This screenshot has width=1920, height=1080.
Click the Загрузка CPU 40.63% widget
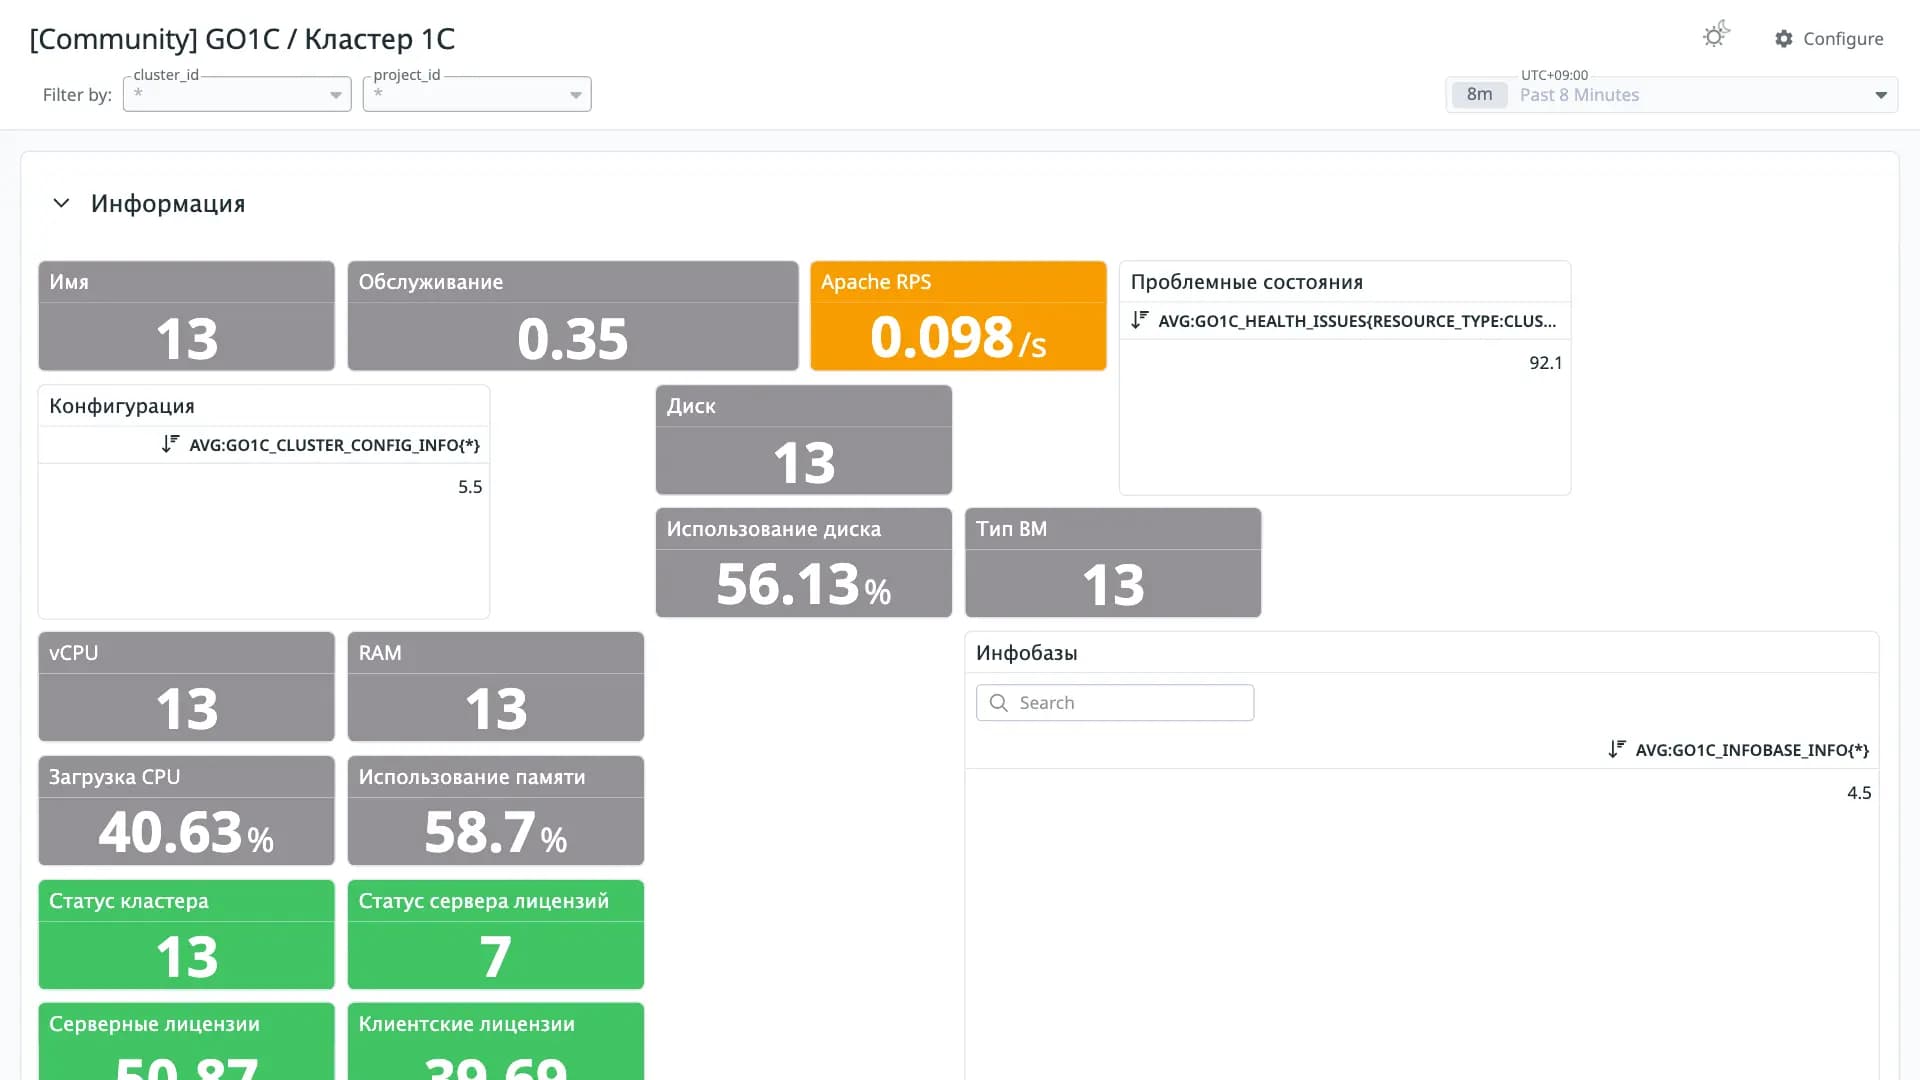coord(186,811)
